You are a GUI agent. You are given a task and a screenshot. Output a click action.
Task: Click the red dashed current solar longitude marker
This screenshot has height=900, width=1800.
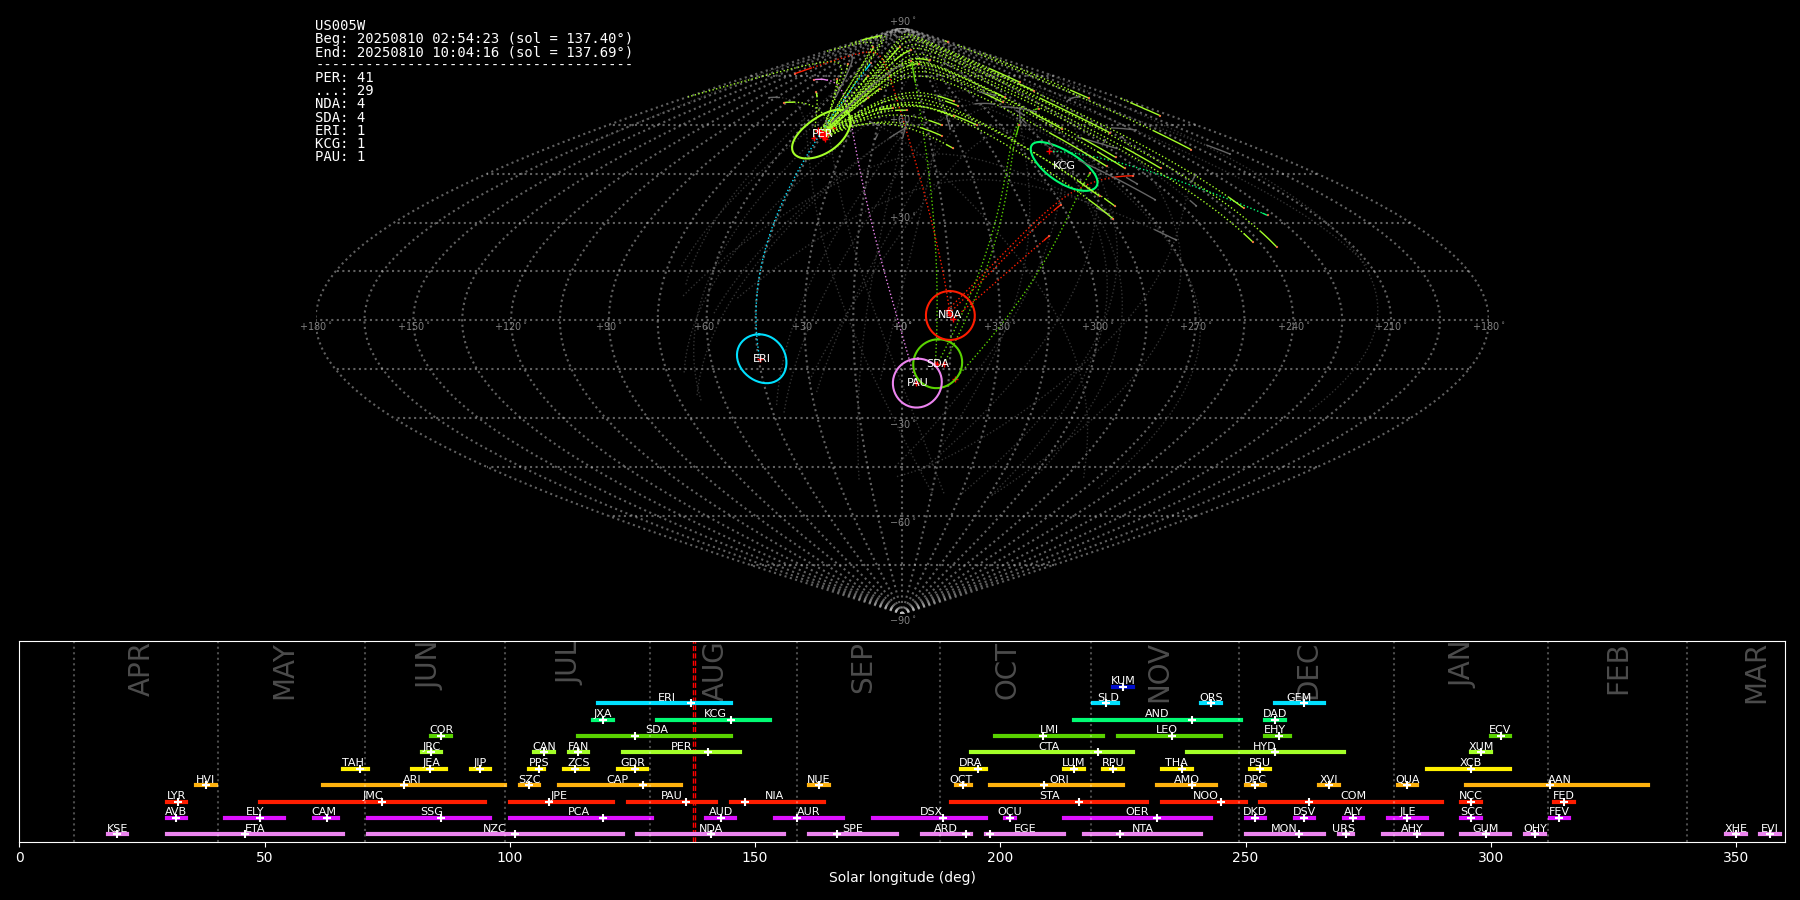point(694,740)
